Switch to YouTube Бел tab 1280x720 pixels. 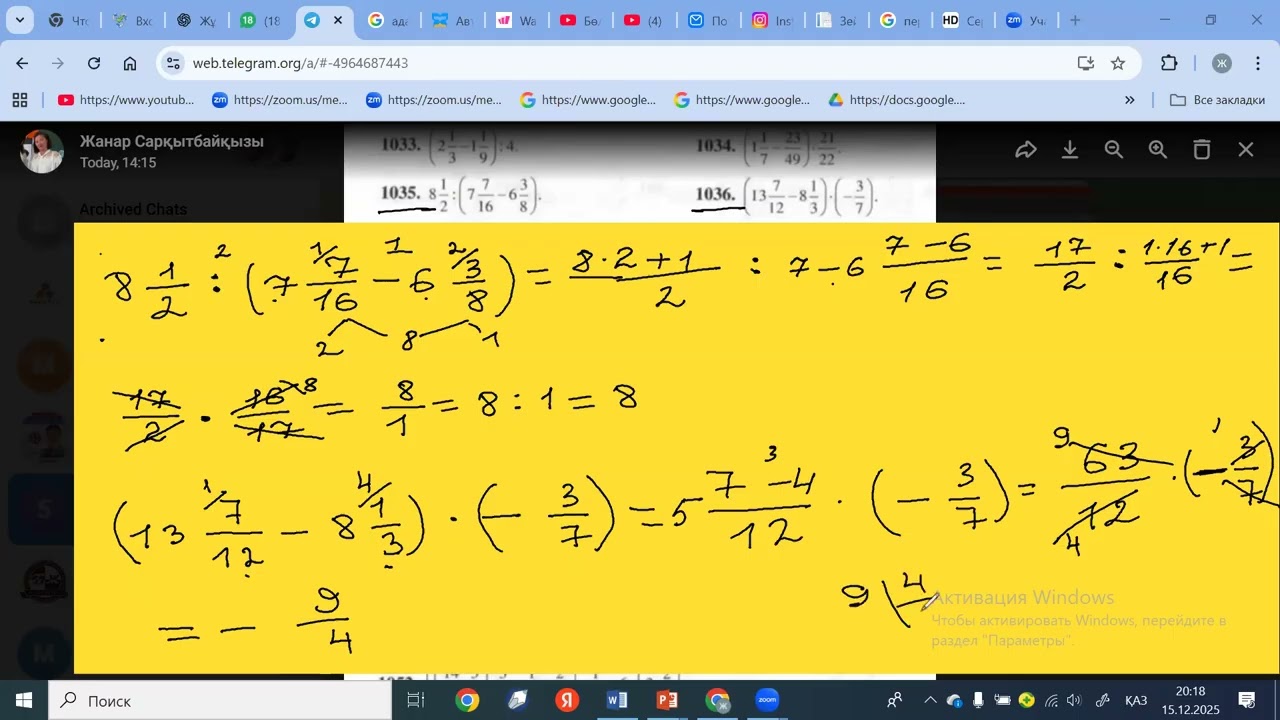coord(580,20)
